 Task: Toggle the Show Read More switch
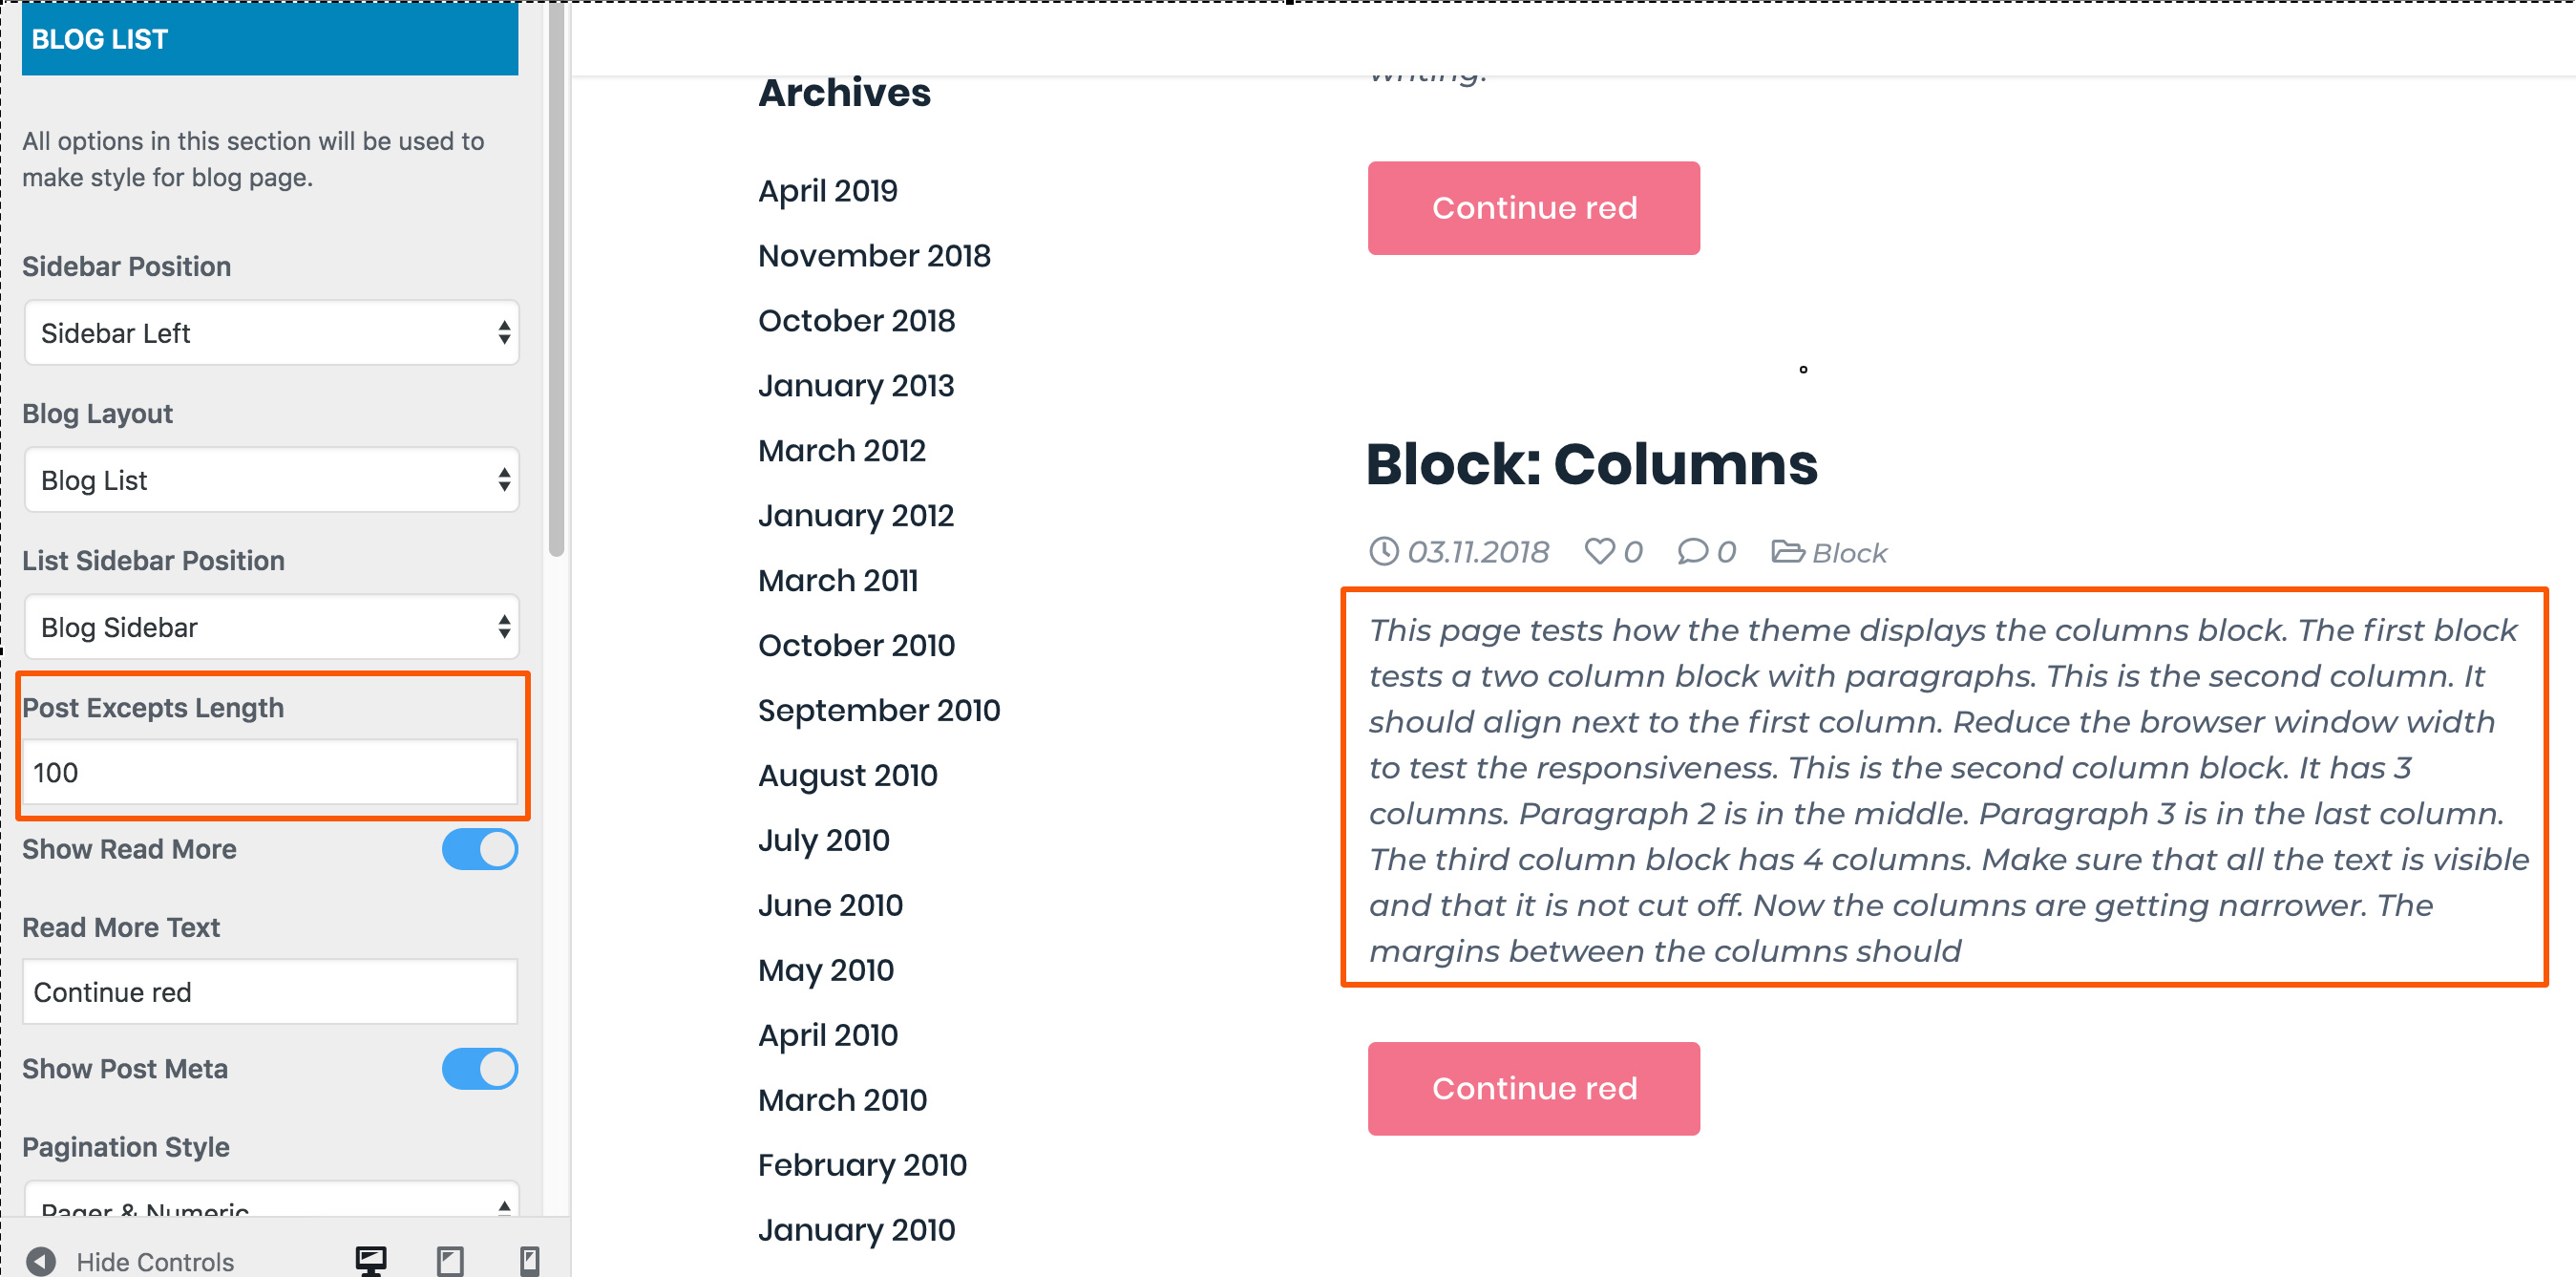pyautogui.click(x=480, y=849)
